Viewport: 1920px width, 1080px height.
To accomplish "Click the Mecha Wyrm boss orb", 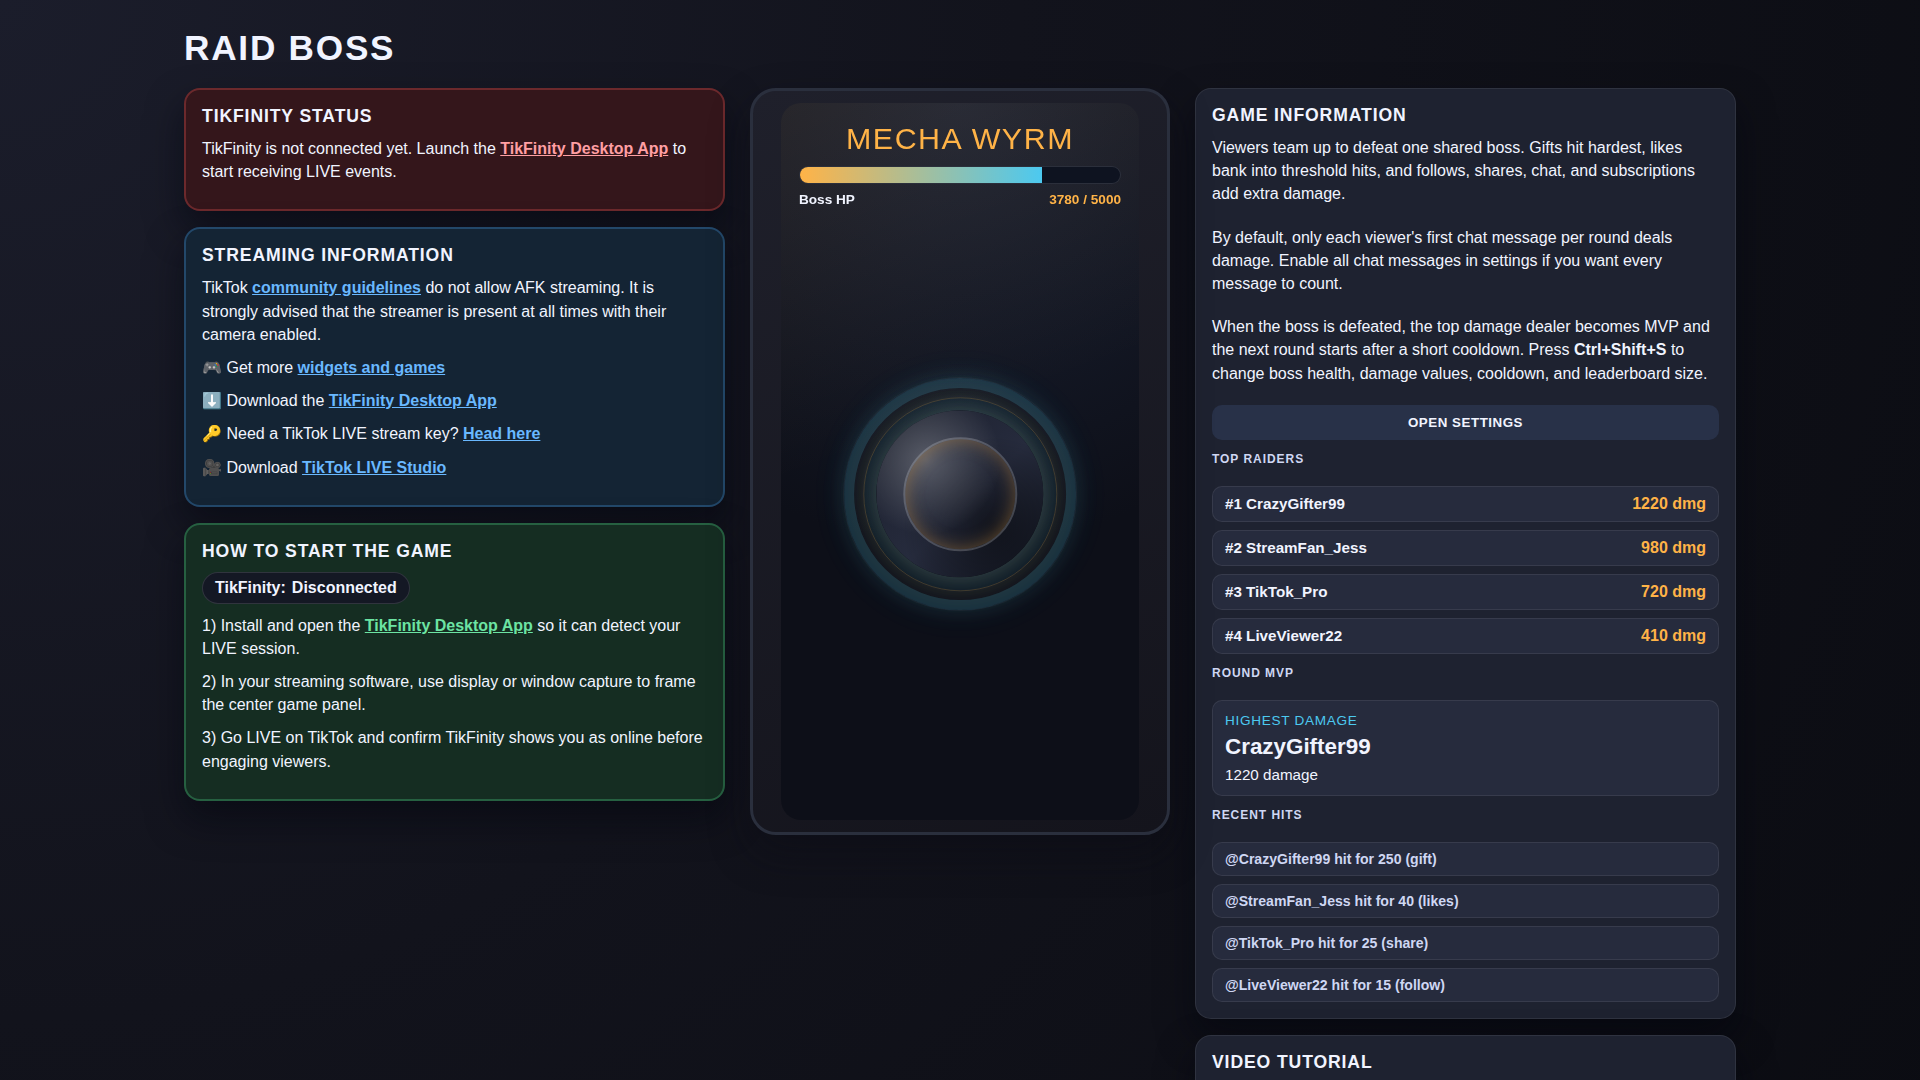I will pos(960,494).
